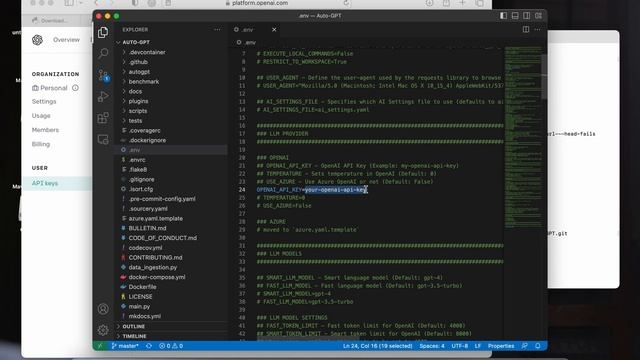The image size is (640, 360).
Task: Open the Extensions view icon
Action: [103, 118]
